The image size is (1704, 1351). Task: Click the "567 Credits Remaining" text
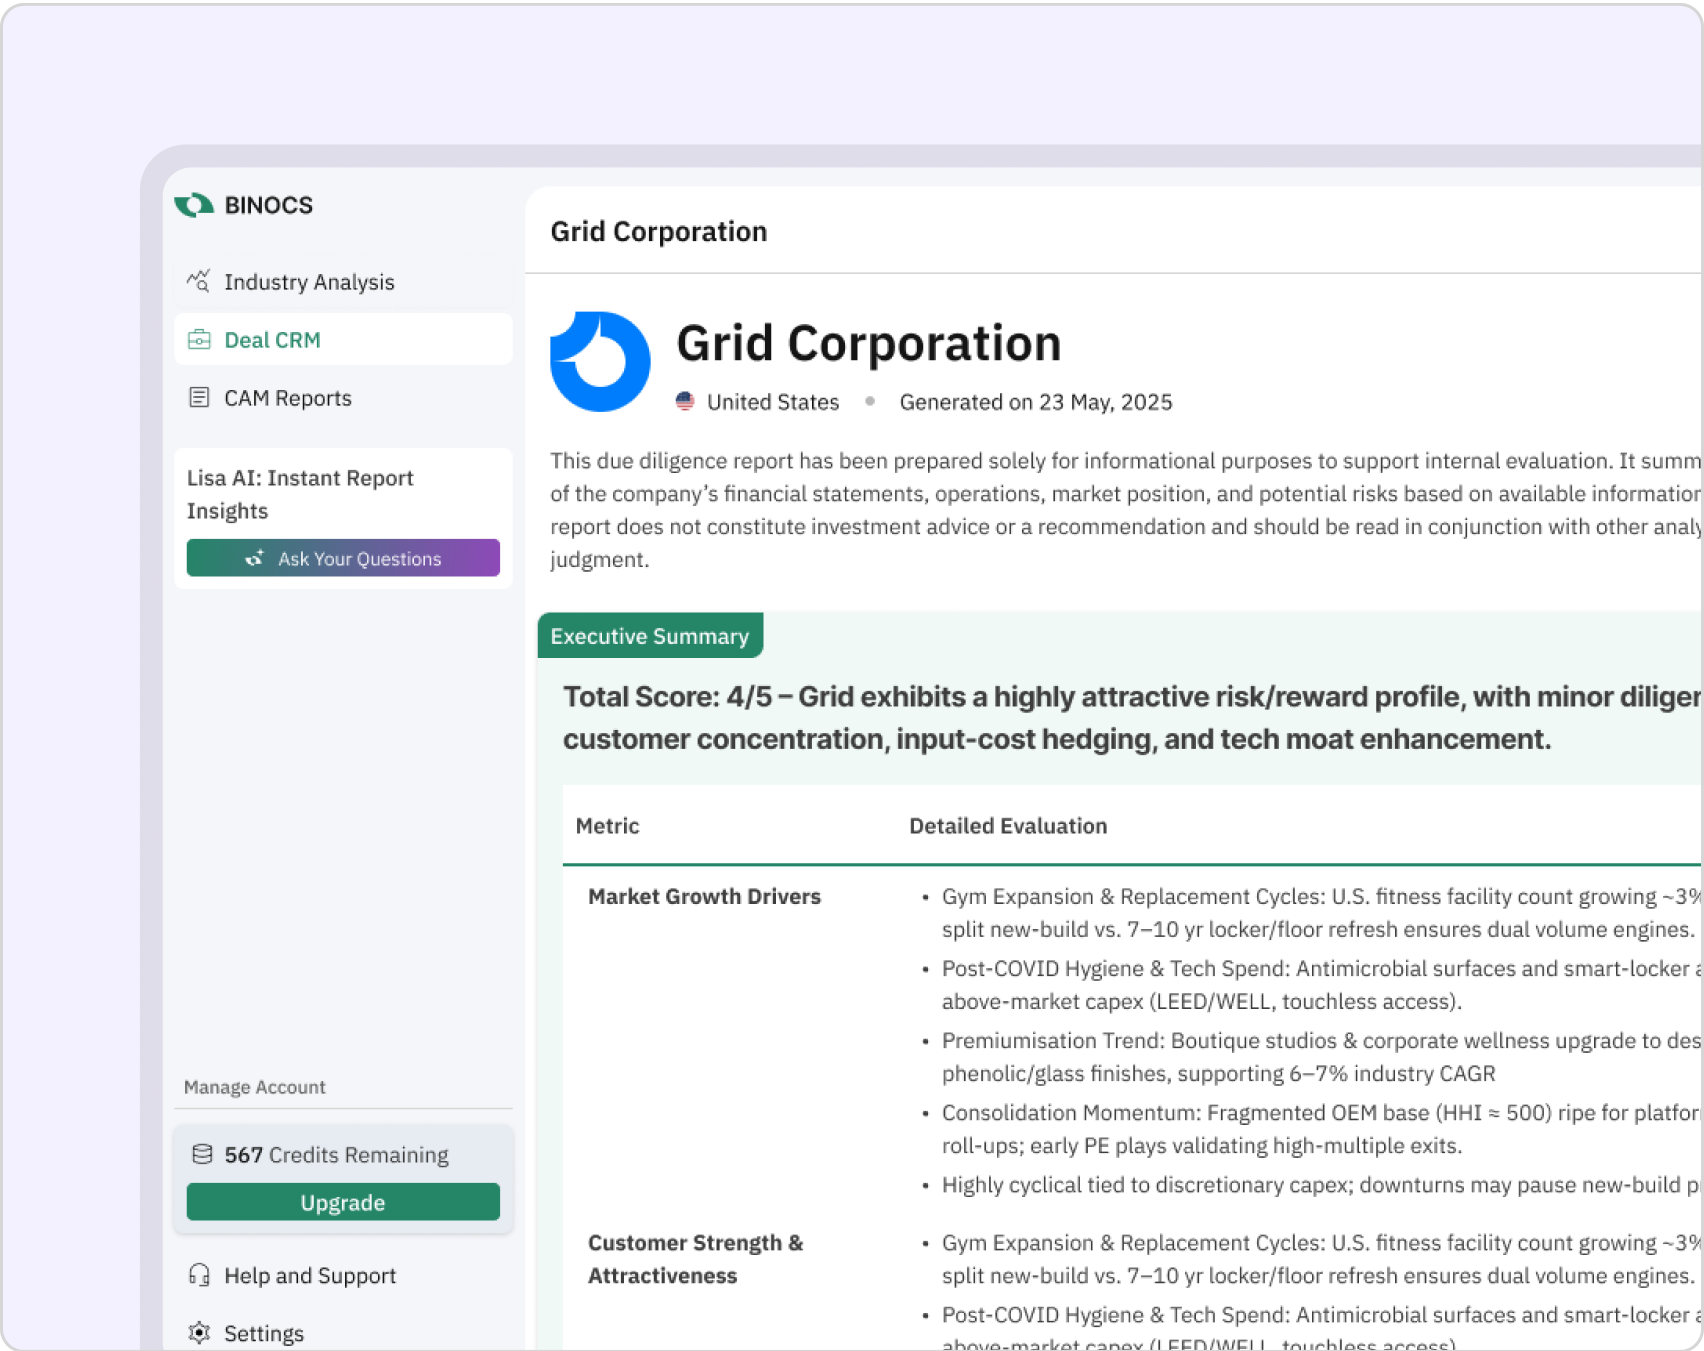pos(336,1155)
